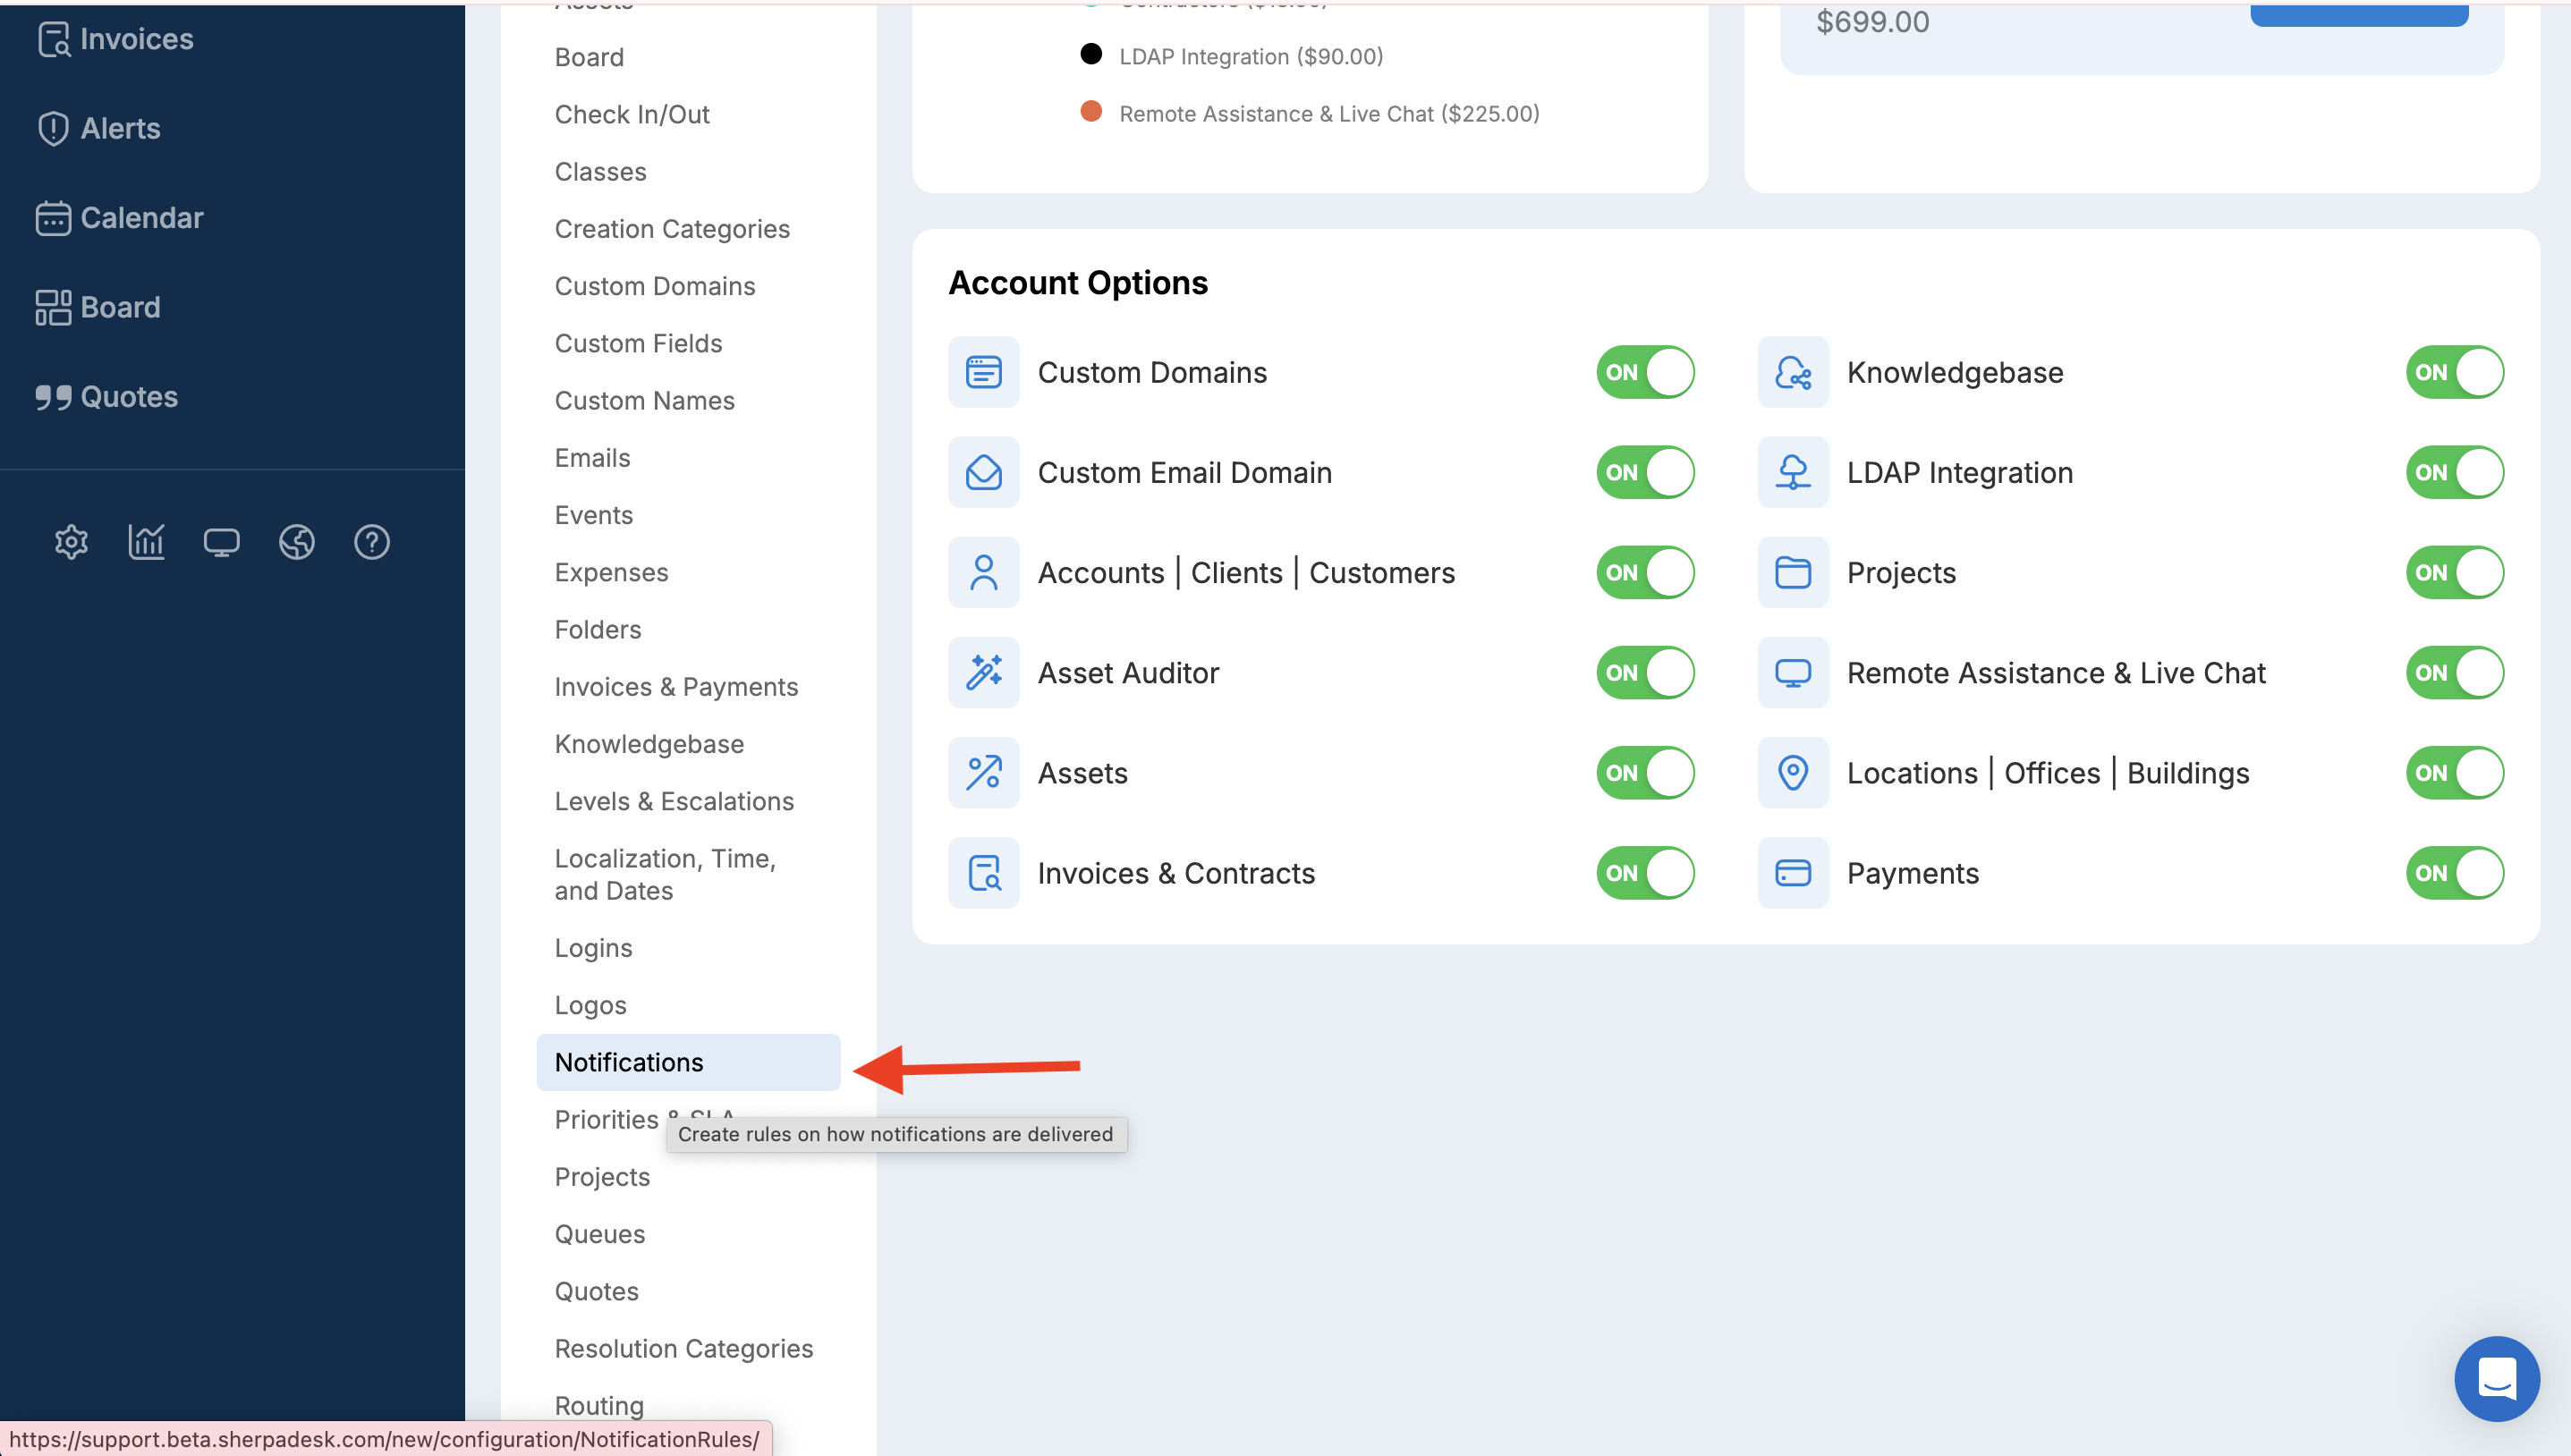Click the monitor screen icon in sidebar

(221, 542)
